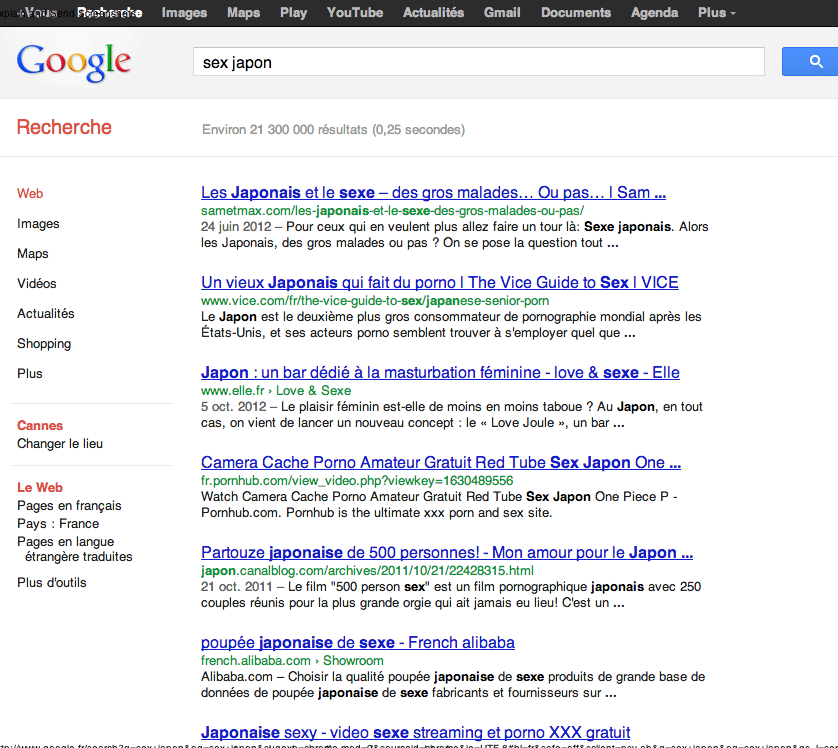838x748 pixels.
Task: Open the French alibaba result title
Action: click(x=358, y=642)
